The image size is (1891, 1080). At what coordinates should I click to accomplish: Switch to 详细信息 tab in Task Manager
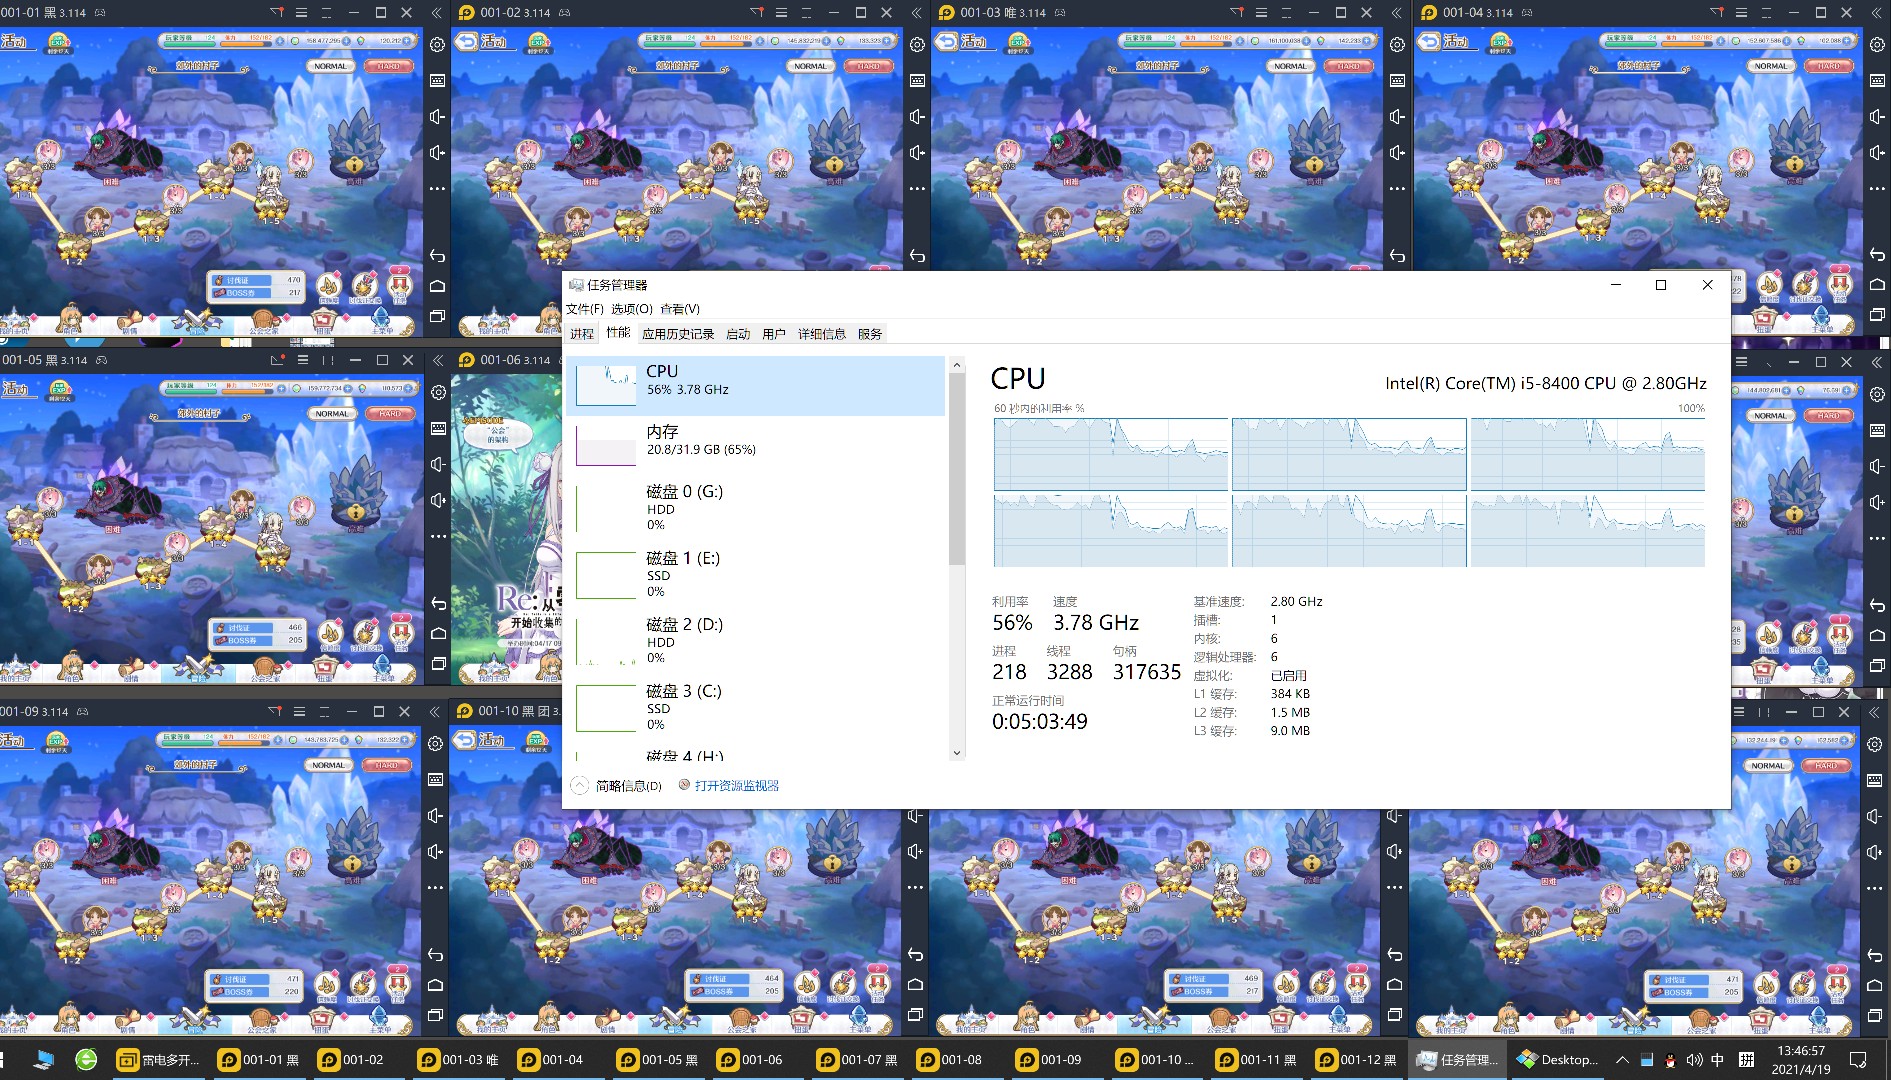click(x=822, y=334)
